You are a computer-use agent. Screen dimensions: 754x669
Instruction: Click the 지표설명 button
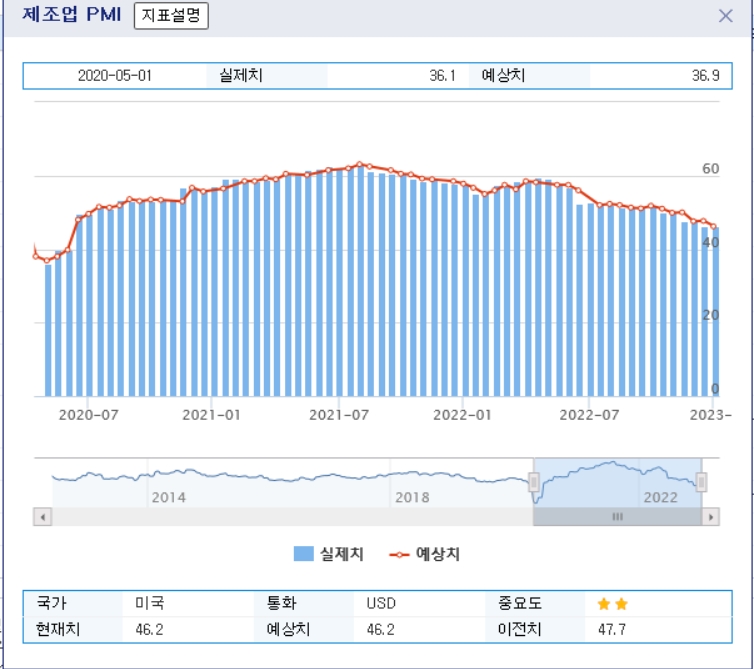pos(171,15)
